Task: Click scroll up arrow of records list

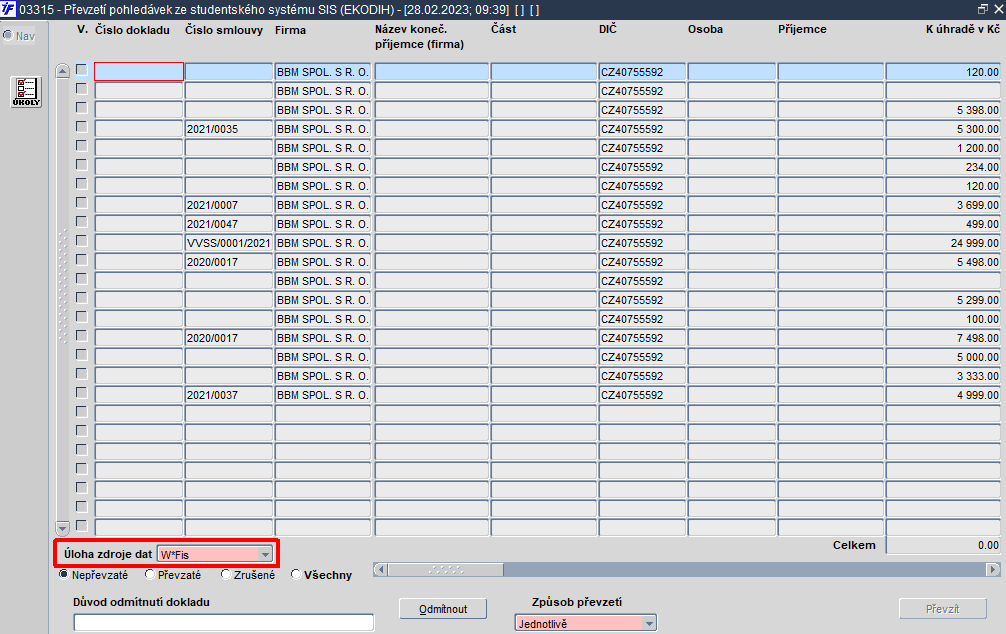Action: 62,71
